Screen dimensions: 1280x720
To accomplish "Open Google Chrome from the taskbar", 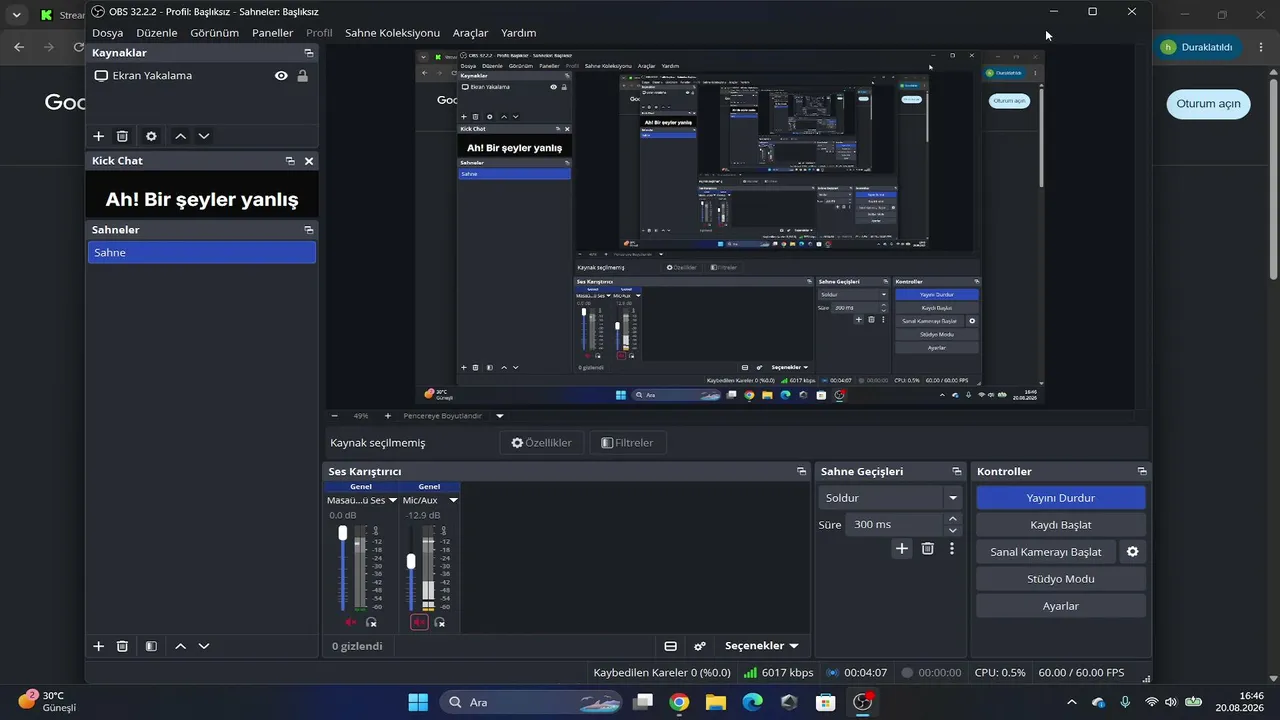I will coord(679,702).
